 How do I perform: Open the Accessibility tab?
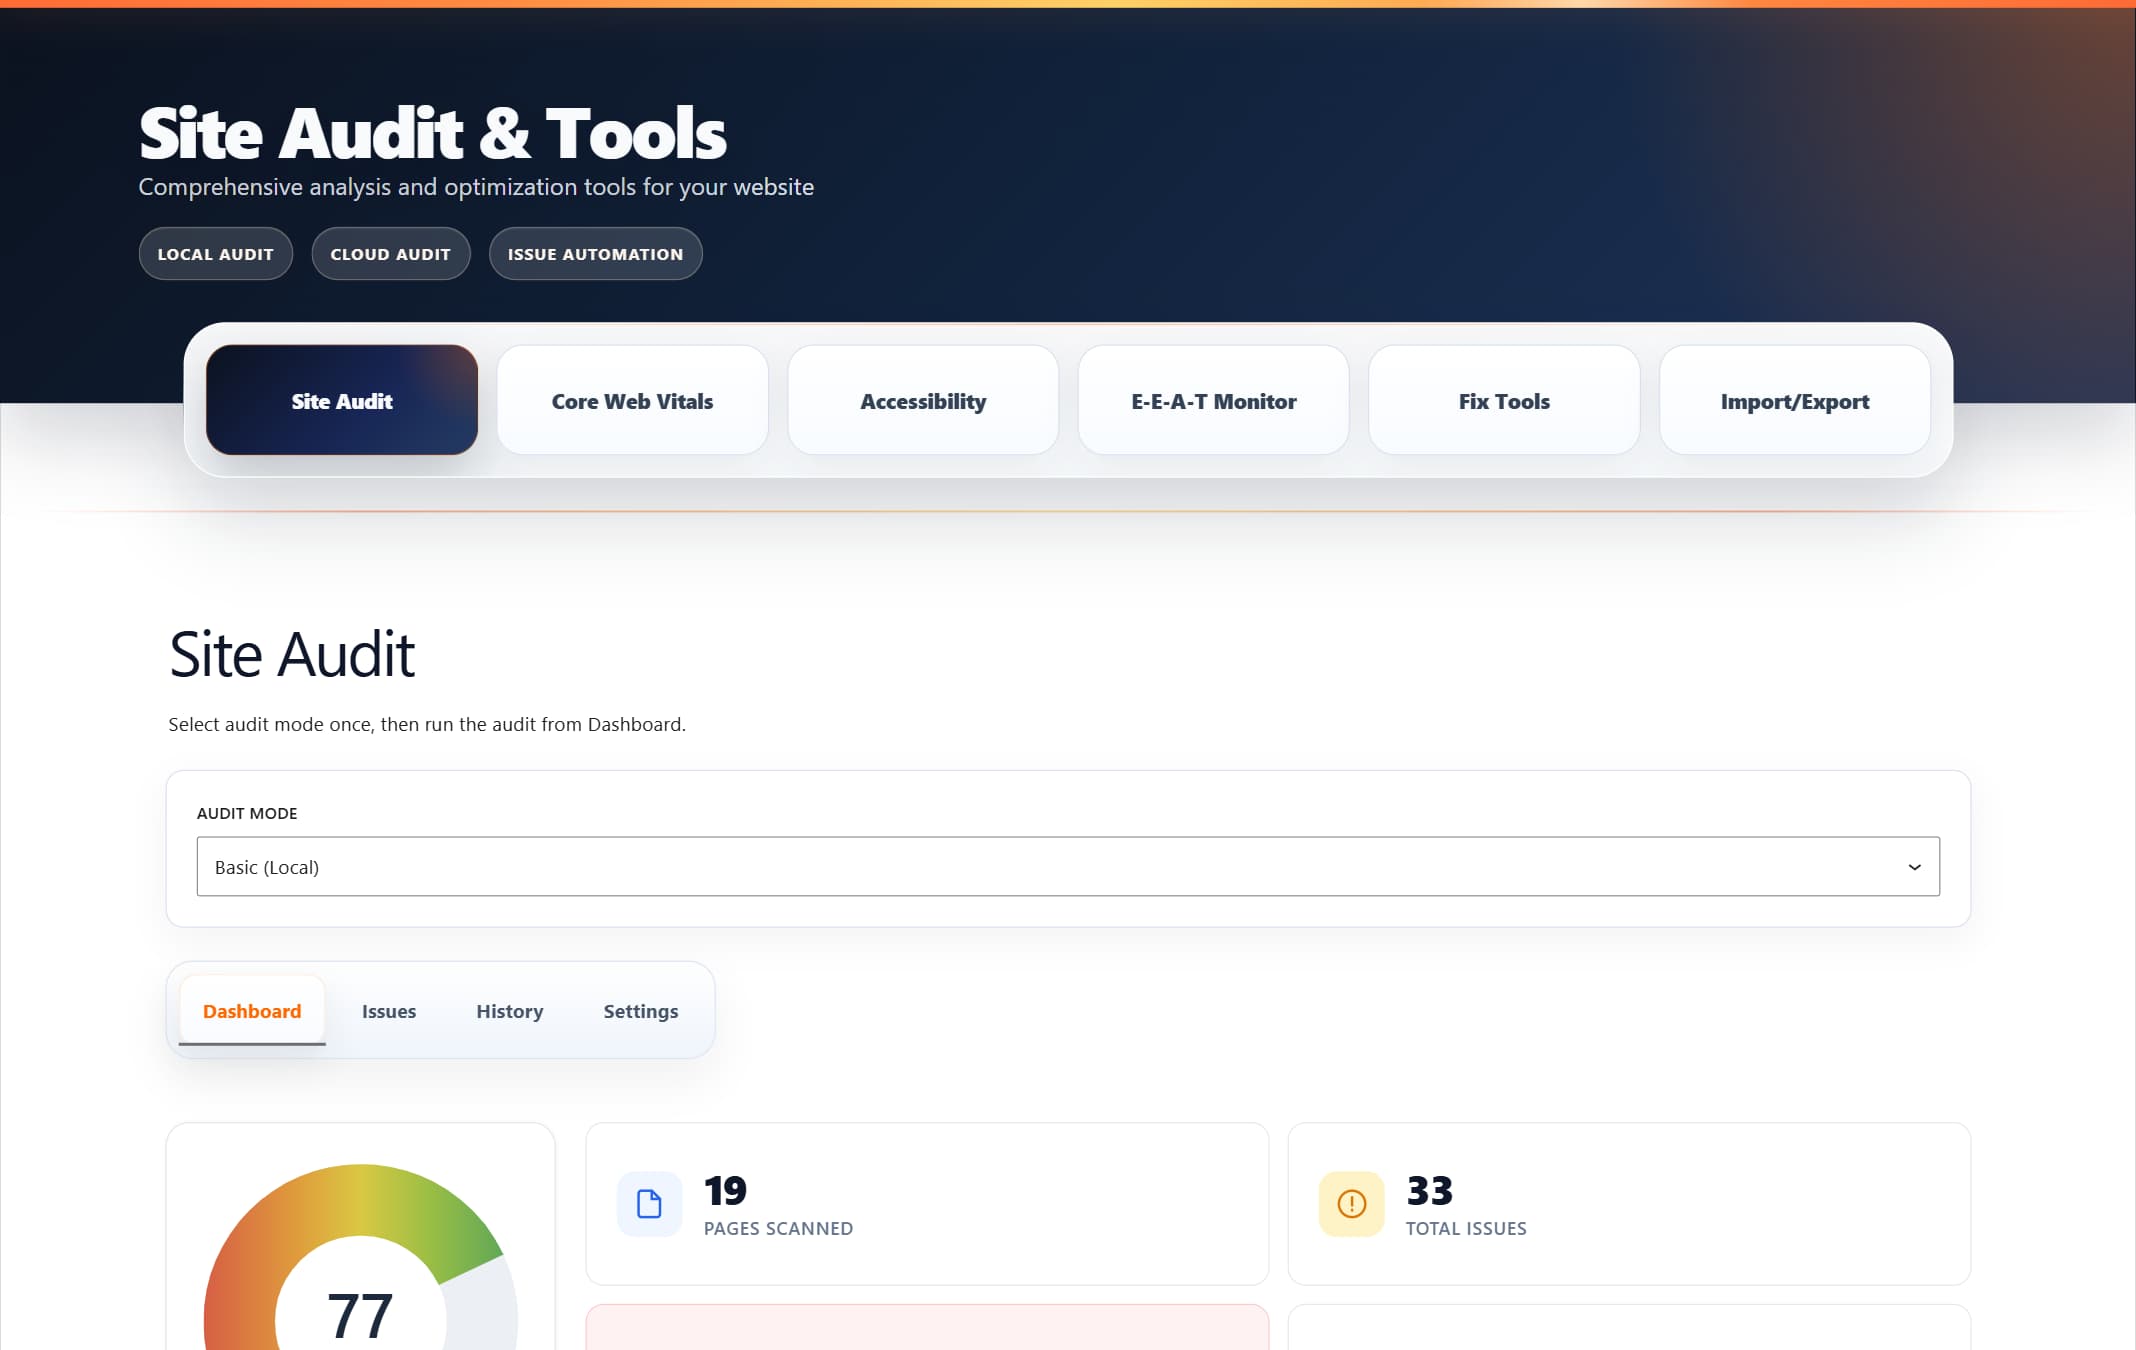pyautogui.click(x=923, y=400)
